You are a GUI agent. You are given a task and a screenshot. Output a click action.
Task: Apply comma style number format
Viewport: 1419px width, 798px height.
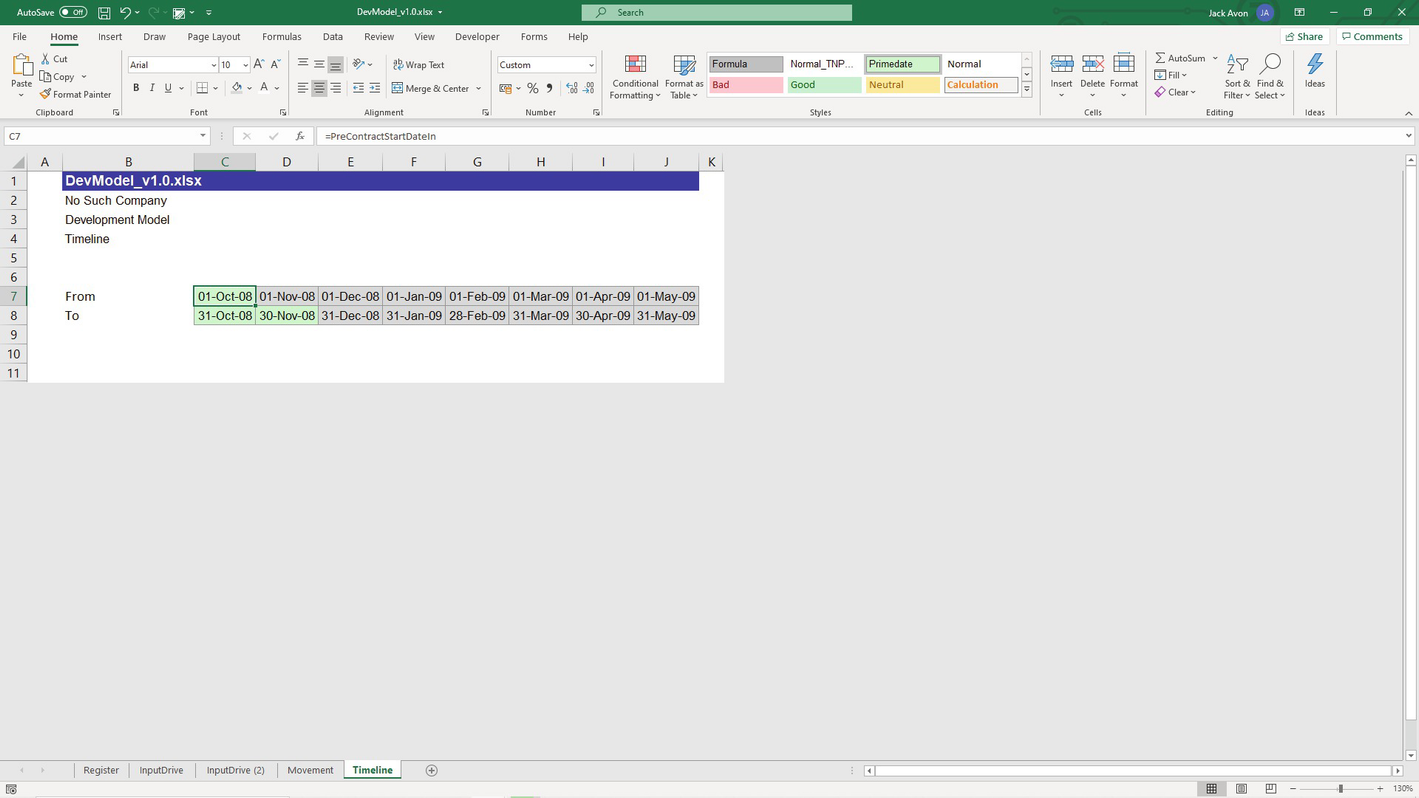(549, 89)
